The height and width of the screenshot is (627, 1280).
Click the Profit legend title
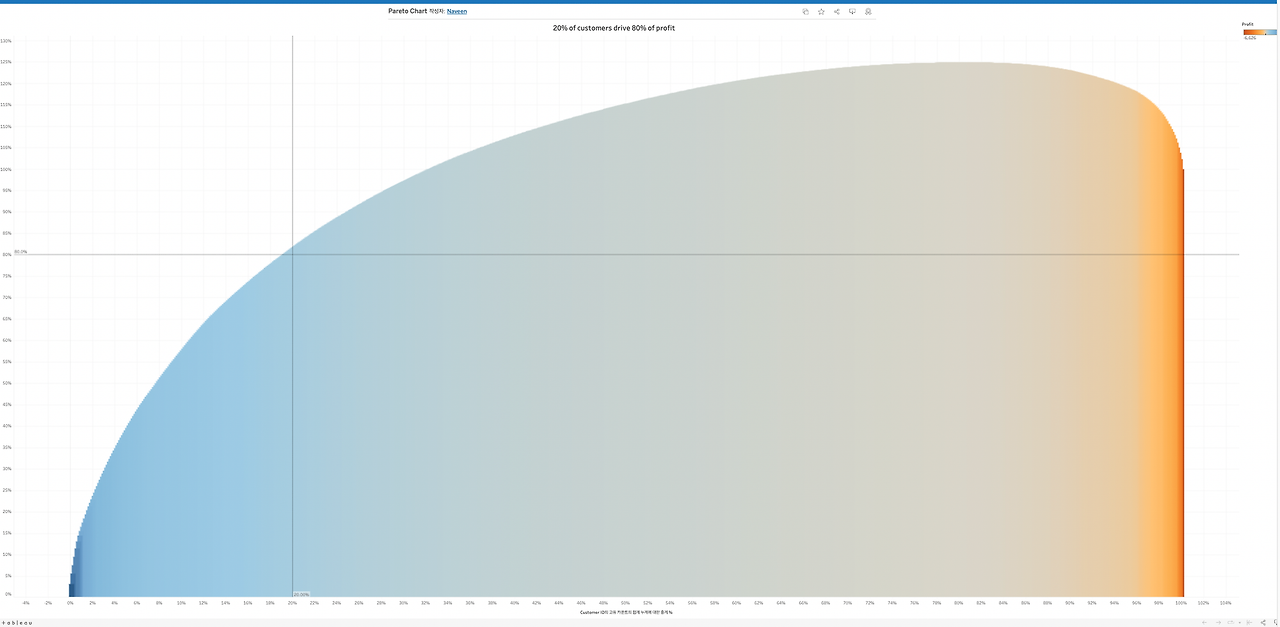coord(1247,23)
